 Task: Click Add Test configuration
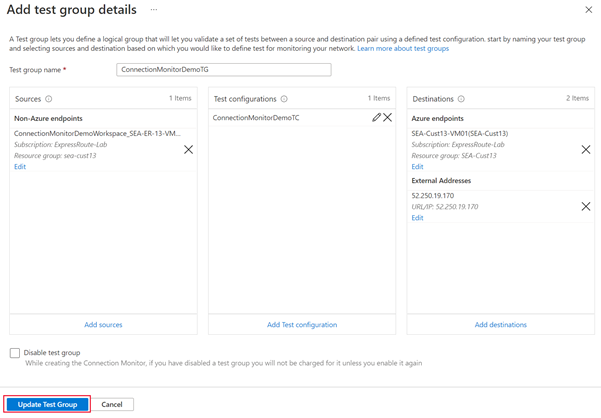[302, 325]
